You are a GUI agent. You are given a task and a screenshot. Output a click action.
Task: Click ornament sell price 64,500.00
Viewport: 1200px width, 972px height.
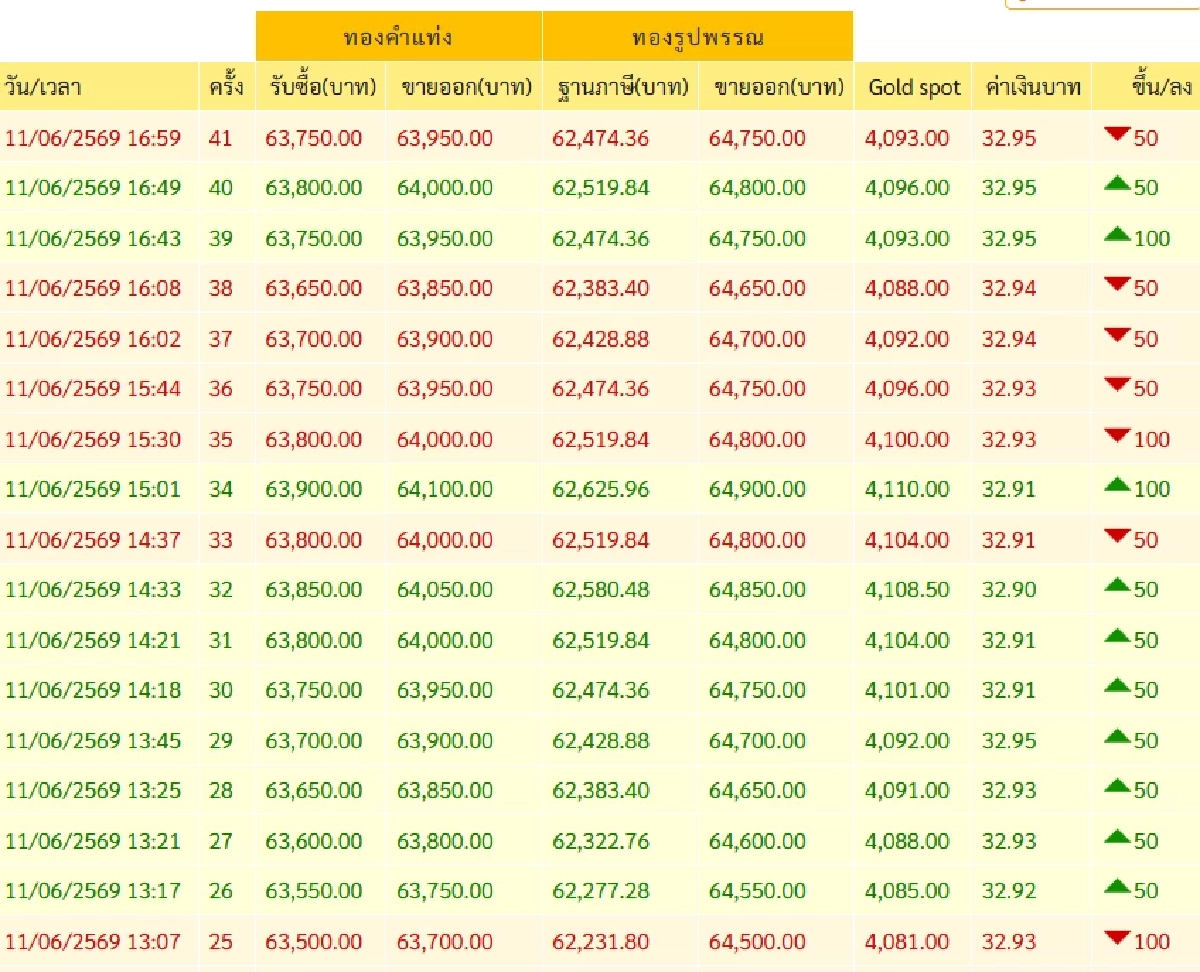pos(757,942)
